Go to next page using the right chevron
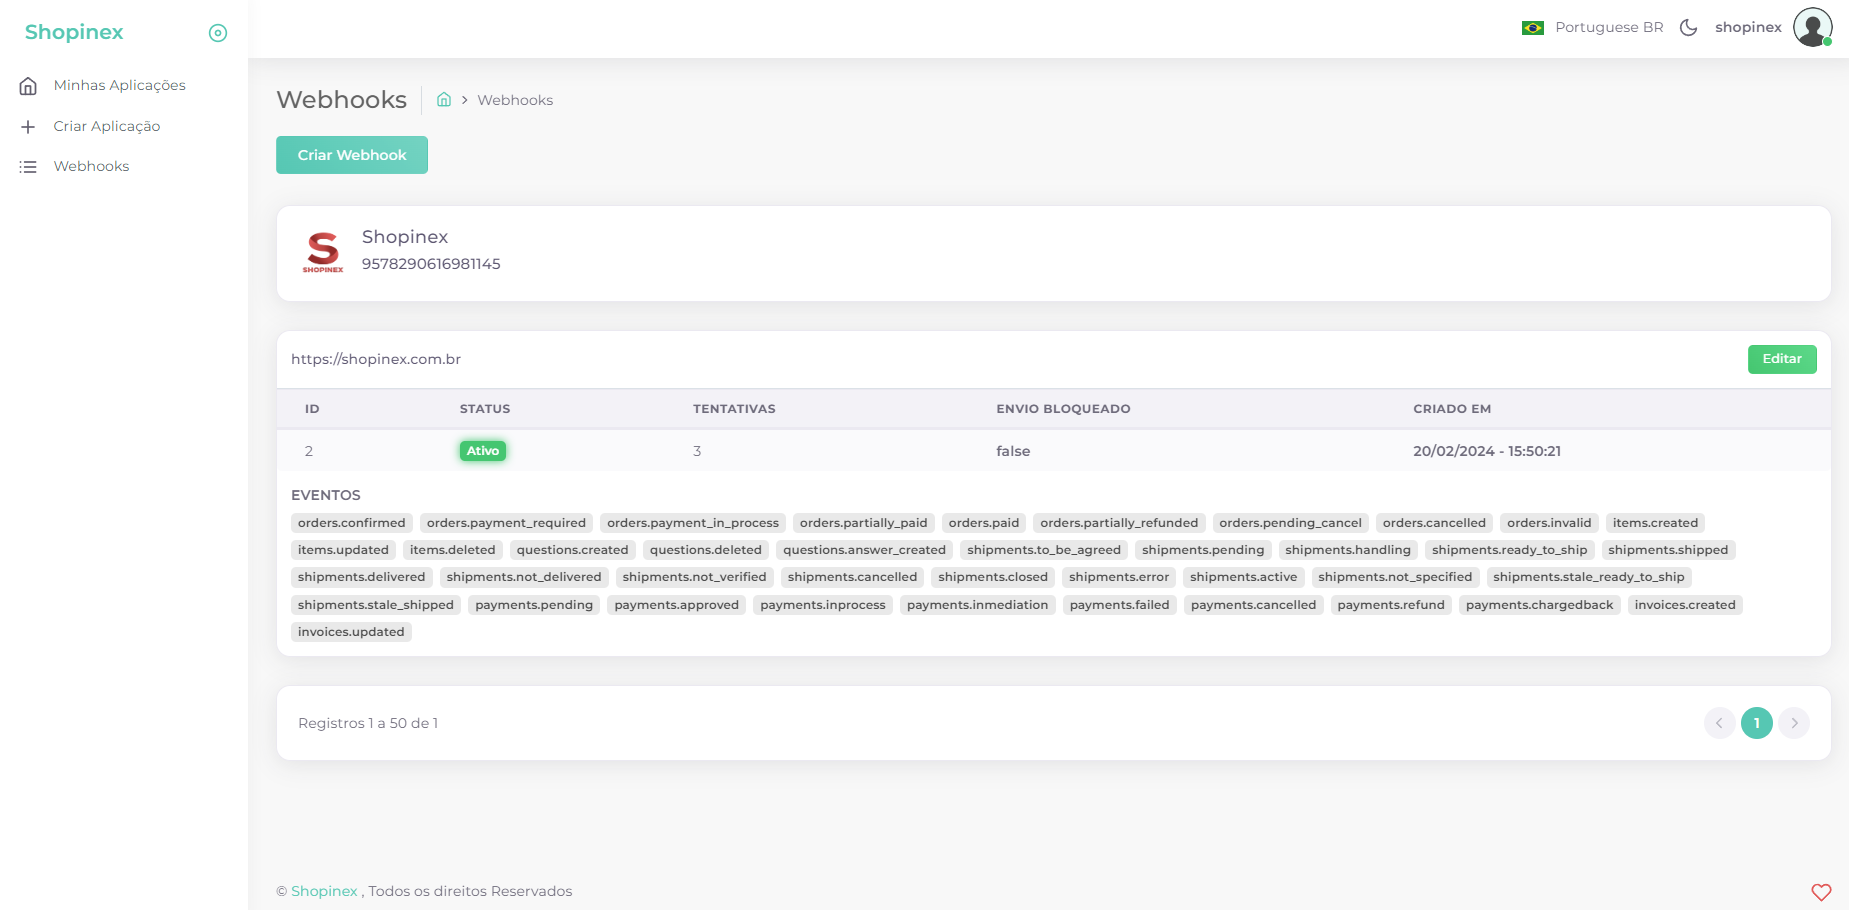Screen dimensions: 1849x910 1794,723
